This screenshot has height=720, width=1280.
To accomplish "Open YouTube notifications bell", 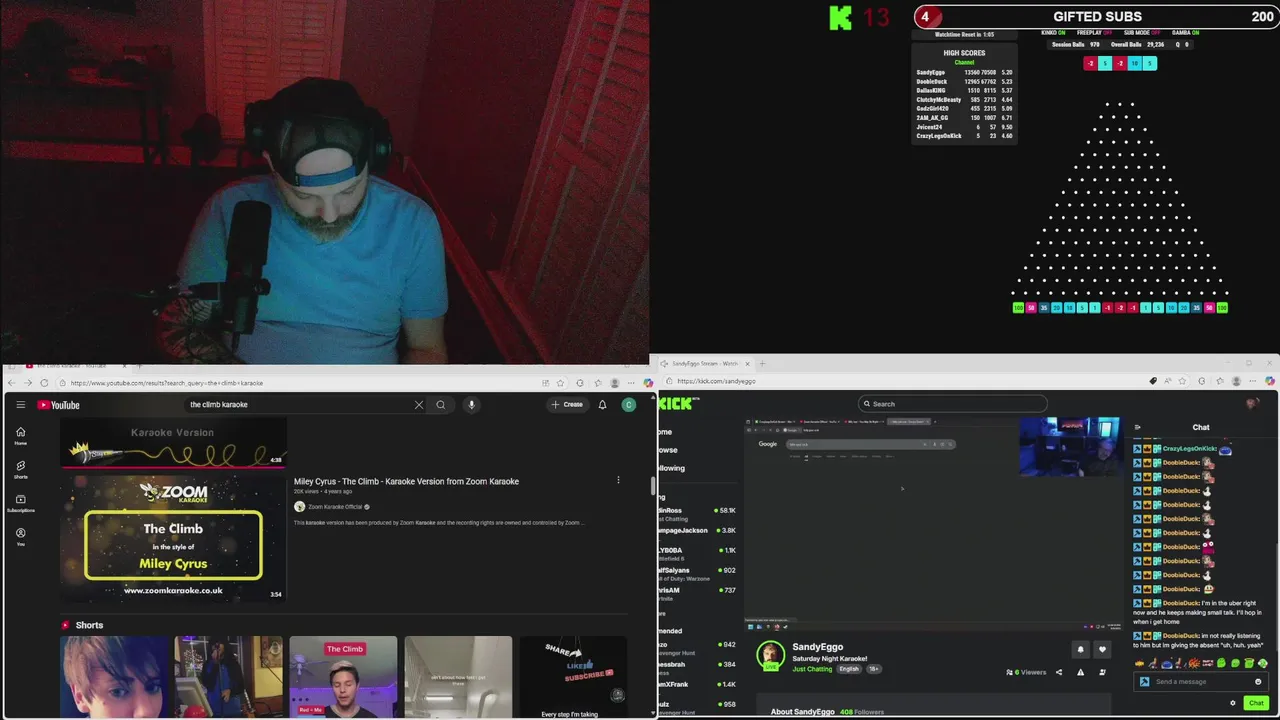I will click(x=602, y=405).
